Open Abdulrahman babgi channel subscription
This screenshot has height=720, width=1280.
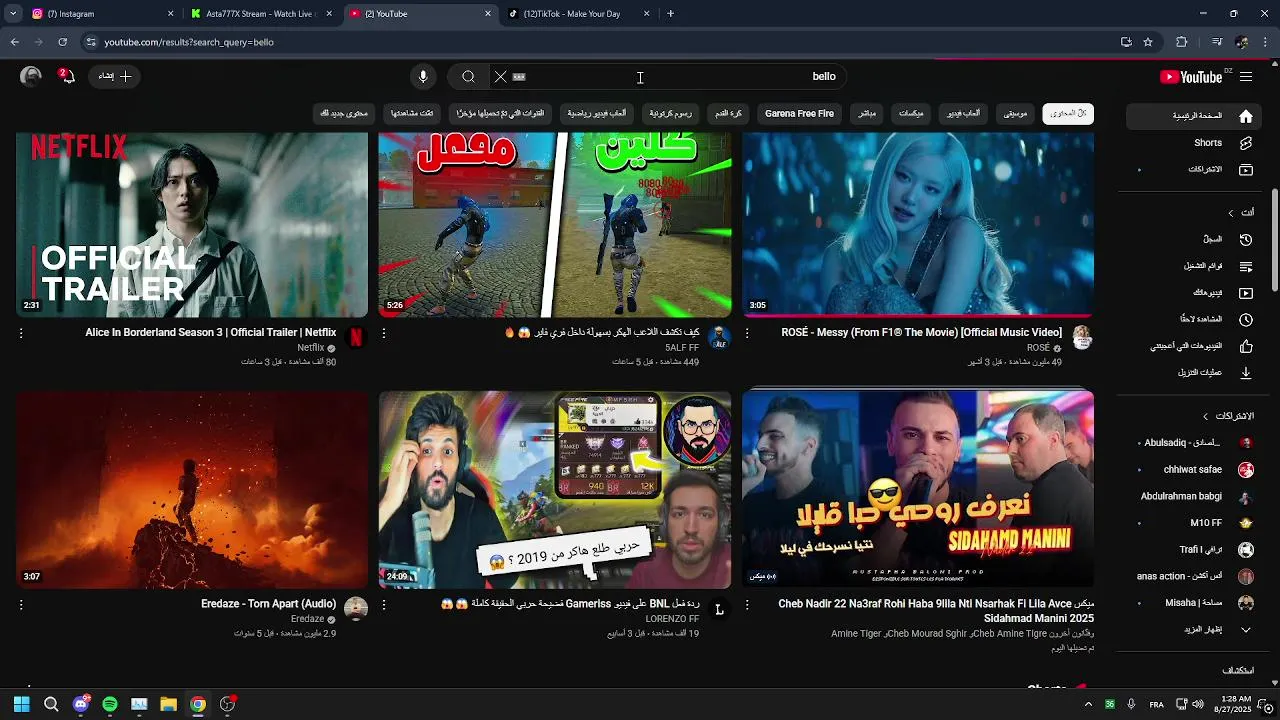(1195, 496)
